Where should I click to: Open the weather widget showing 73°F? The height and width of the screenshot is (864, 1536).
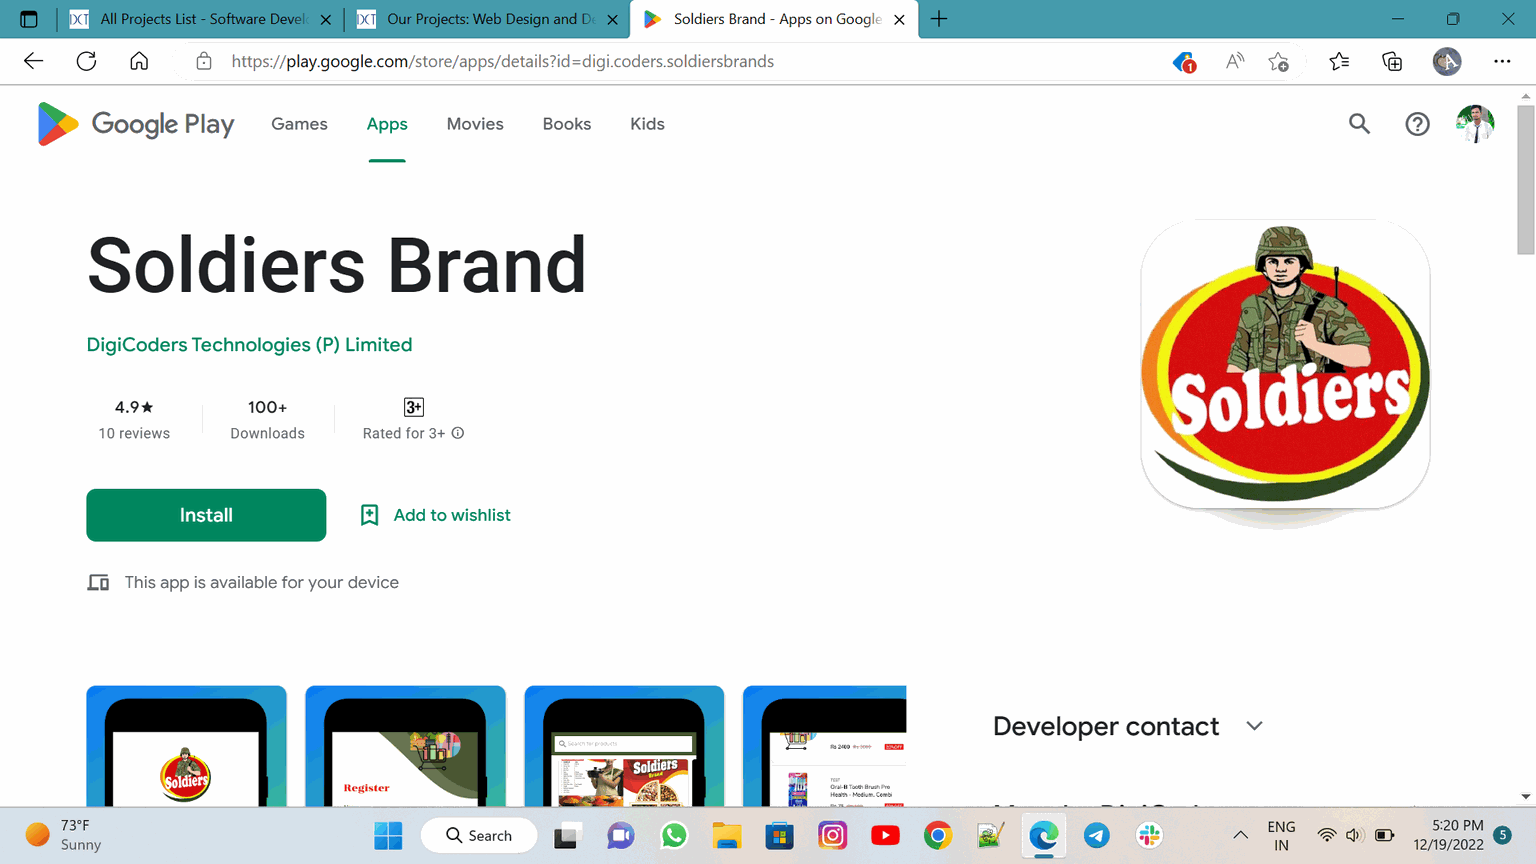tap(64, 835)
